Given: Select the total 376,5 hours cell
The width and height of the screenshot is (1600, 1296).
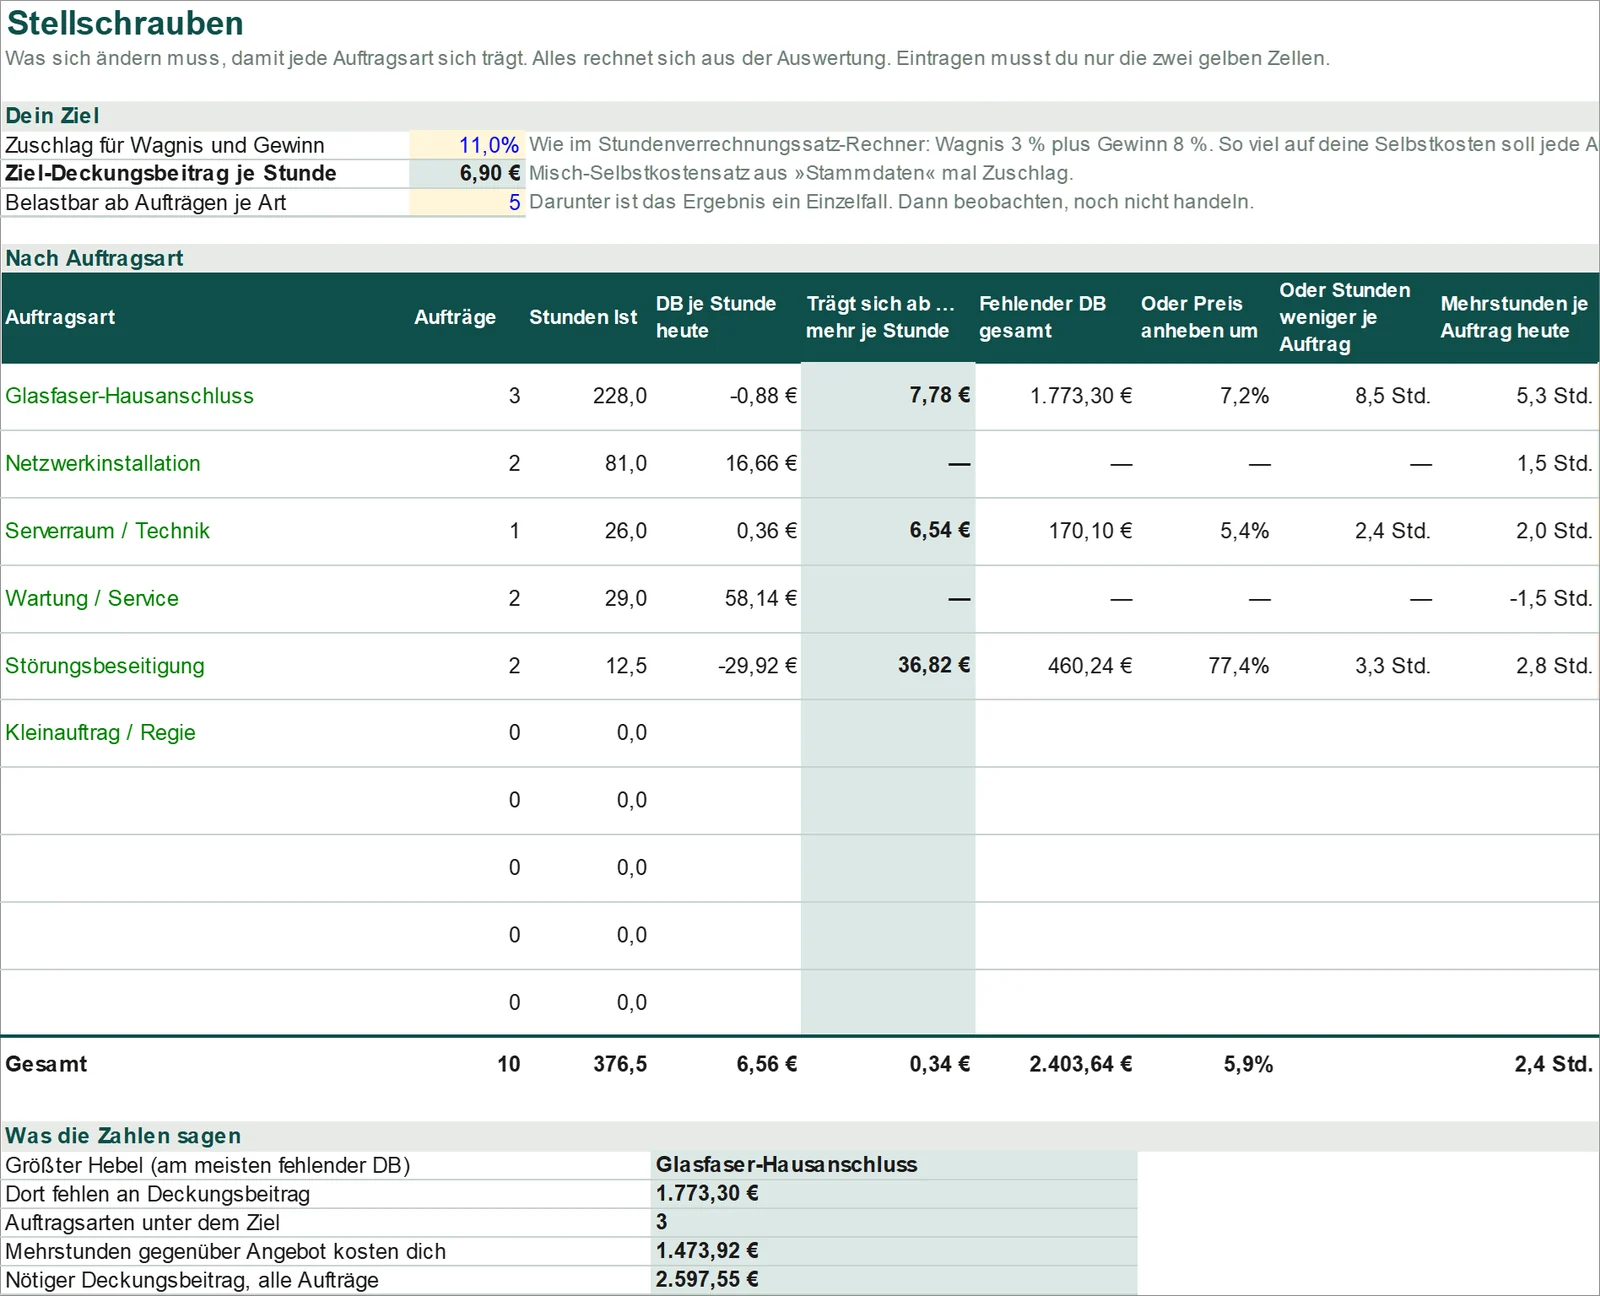Looking at the screenshot, I should (588, 1064).
